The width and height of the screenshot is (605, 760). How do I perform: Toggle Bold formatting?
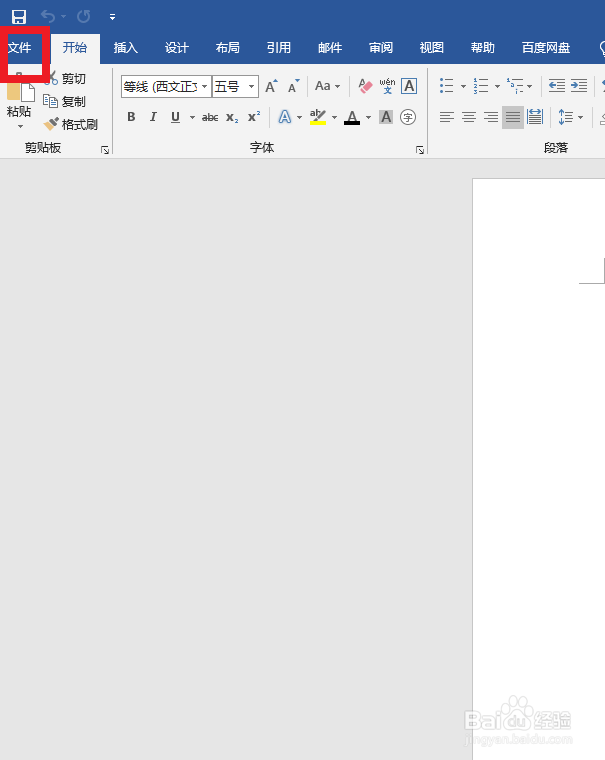coord(131,117)
